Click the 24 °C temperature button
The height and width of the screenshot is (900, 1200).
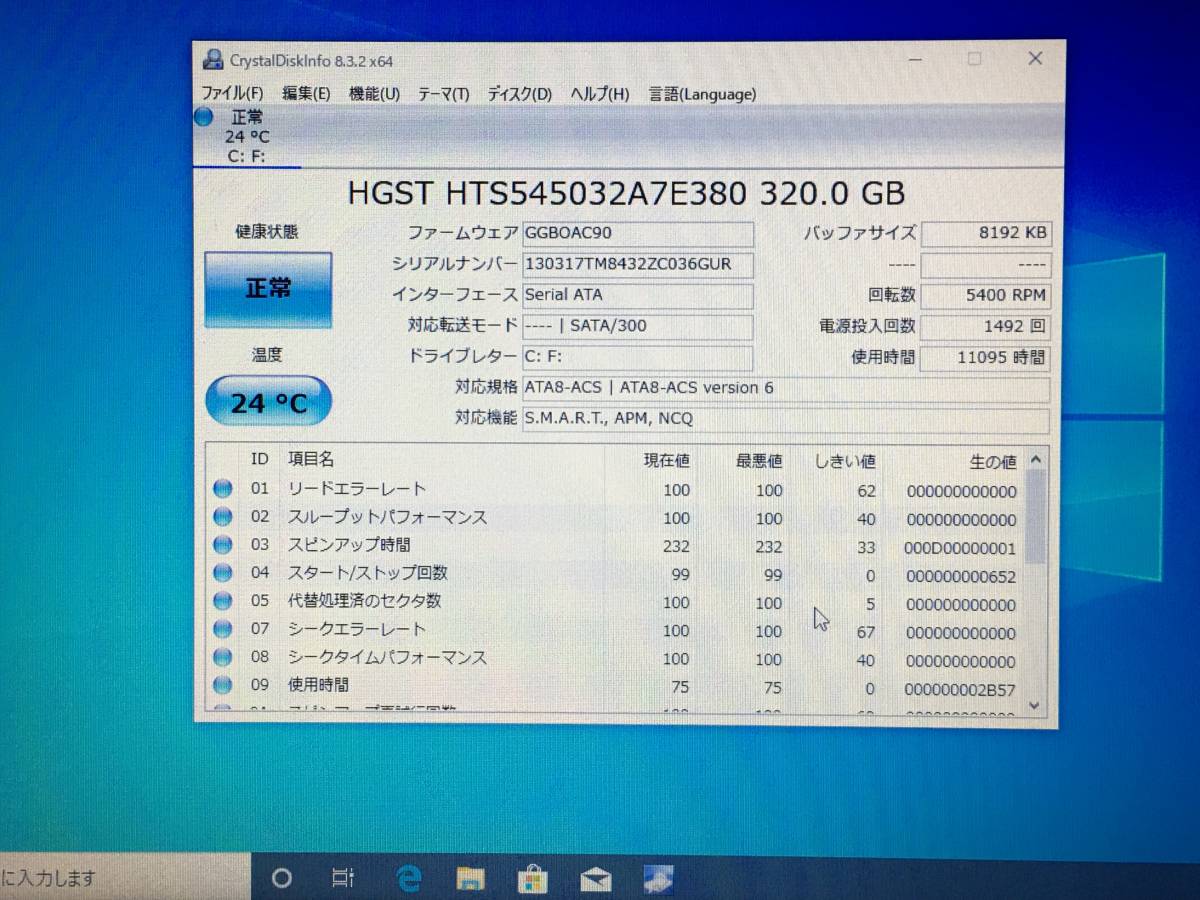[x=267, y=400]
